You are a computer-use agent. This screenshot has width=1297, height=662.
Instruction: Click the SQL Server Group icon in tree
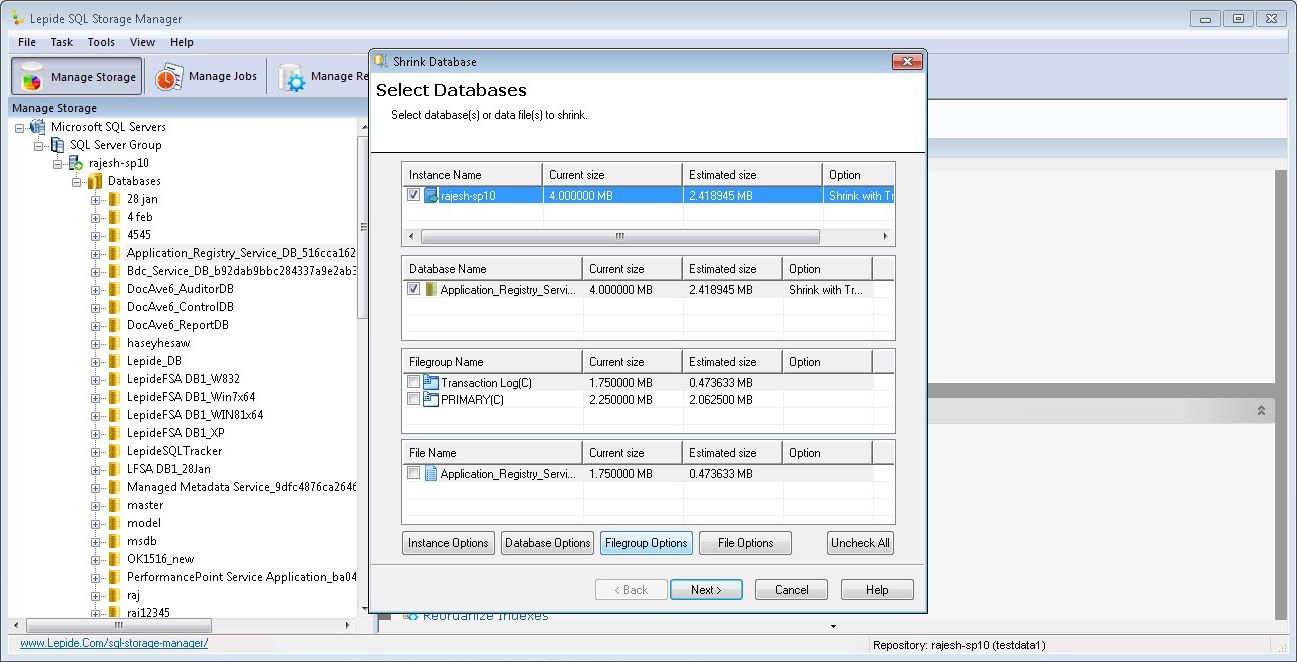coord(57,145)
